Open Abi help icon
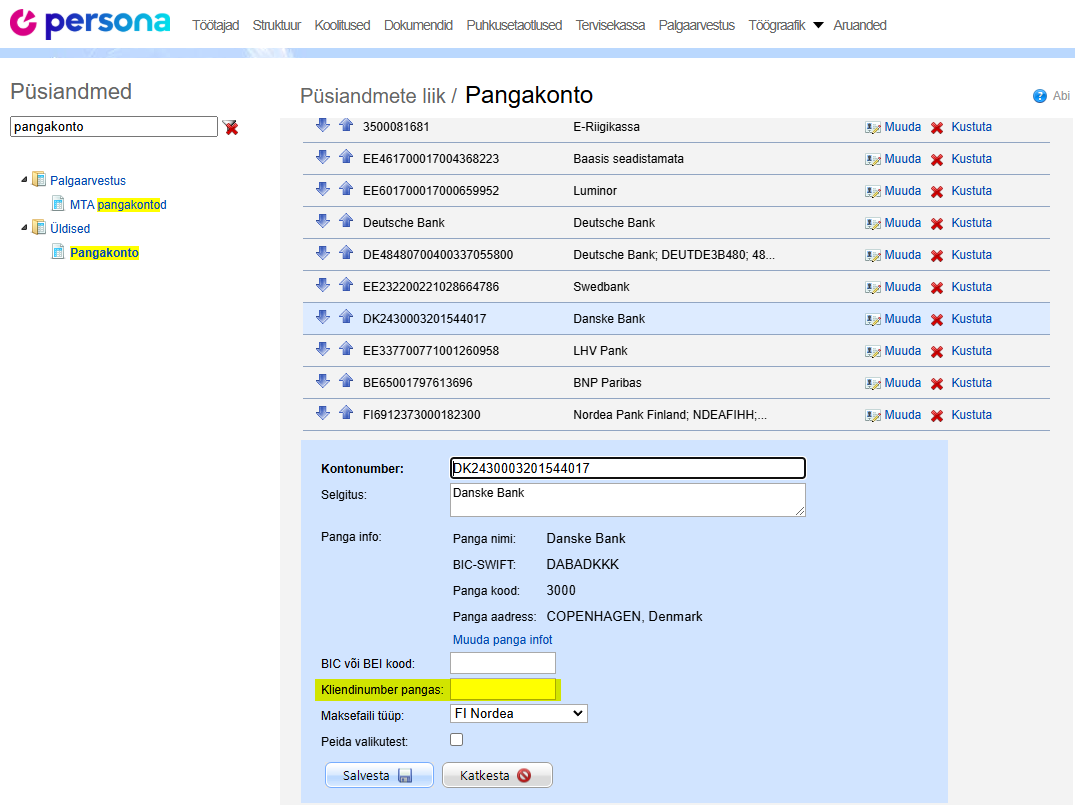 click(x=1039, y=96)
